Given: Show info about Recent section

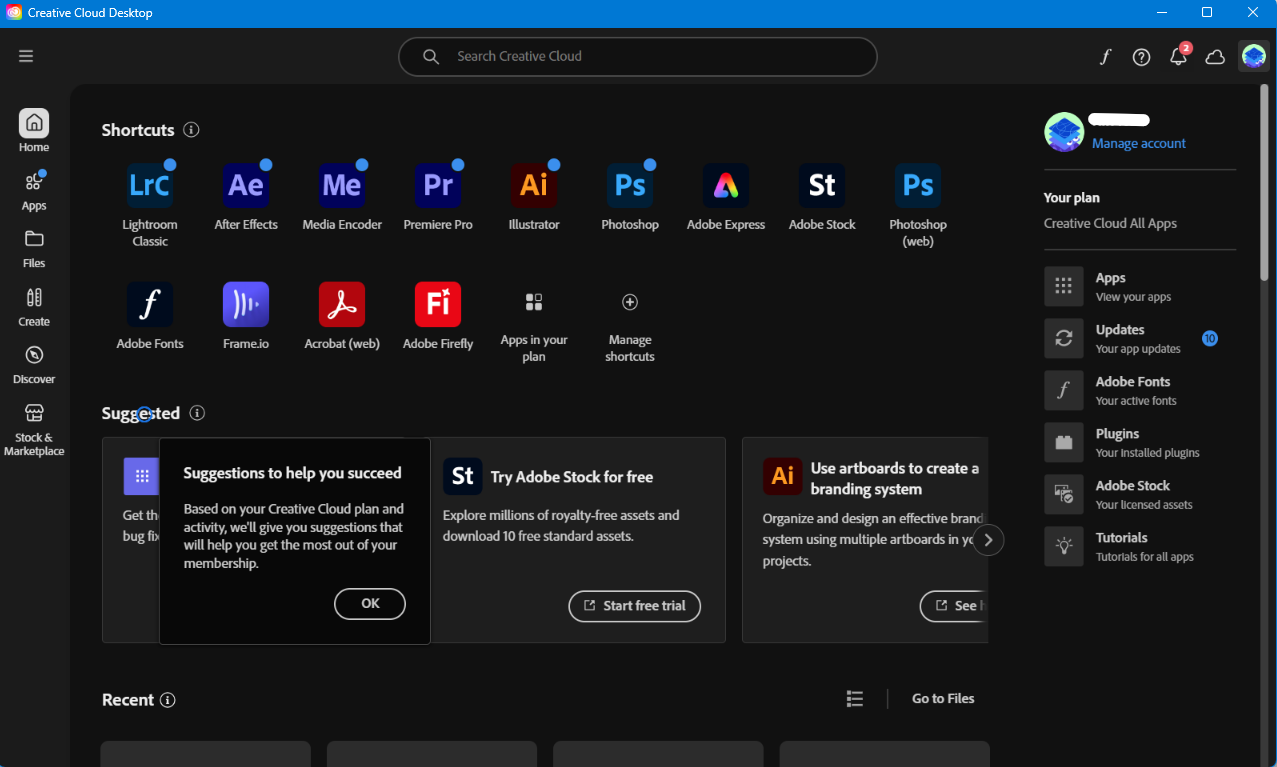Looking at the screenshot, I should pos(168,700).
